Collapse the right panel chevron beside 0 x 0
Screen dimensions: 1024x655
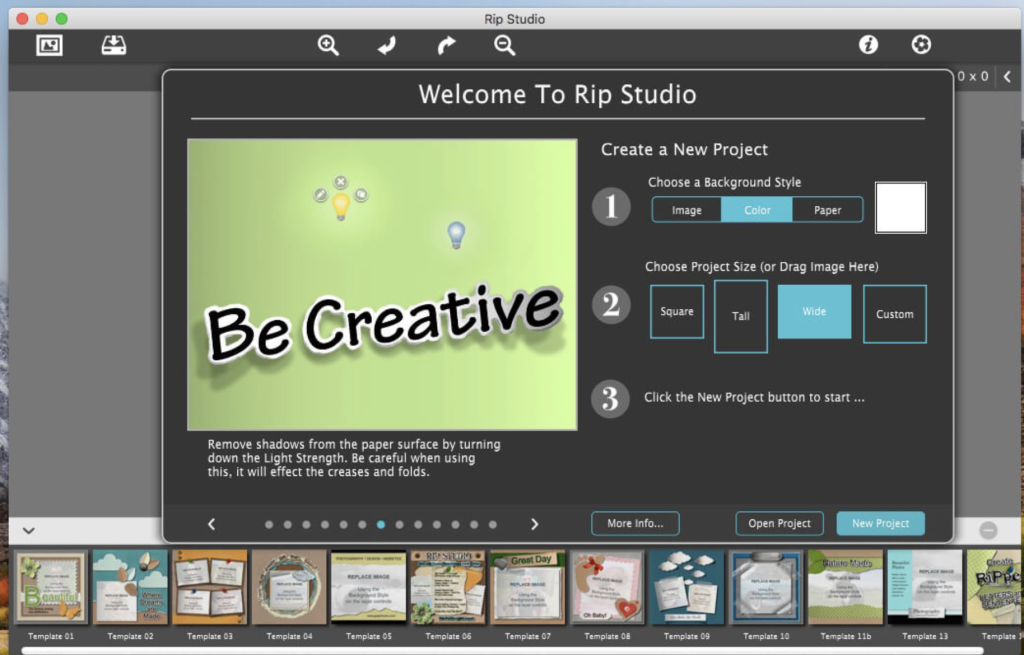coord(1008,77)
